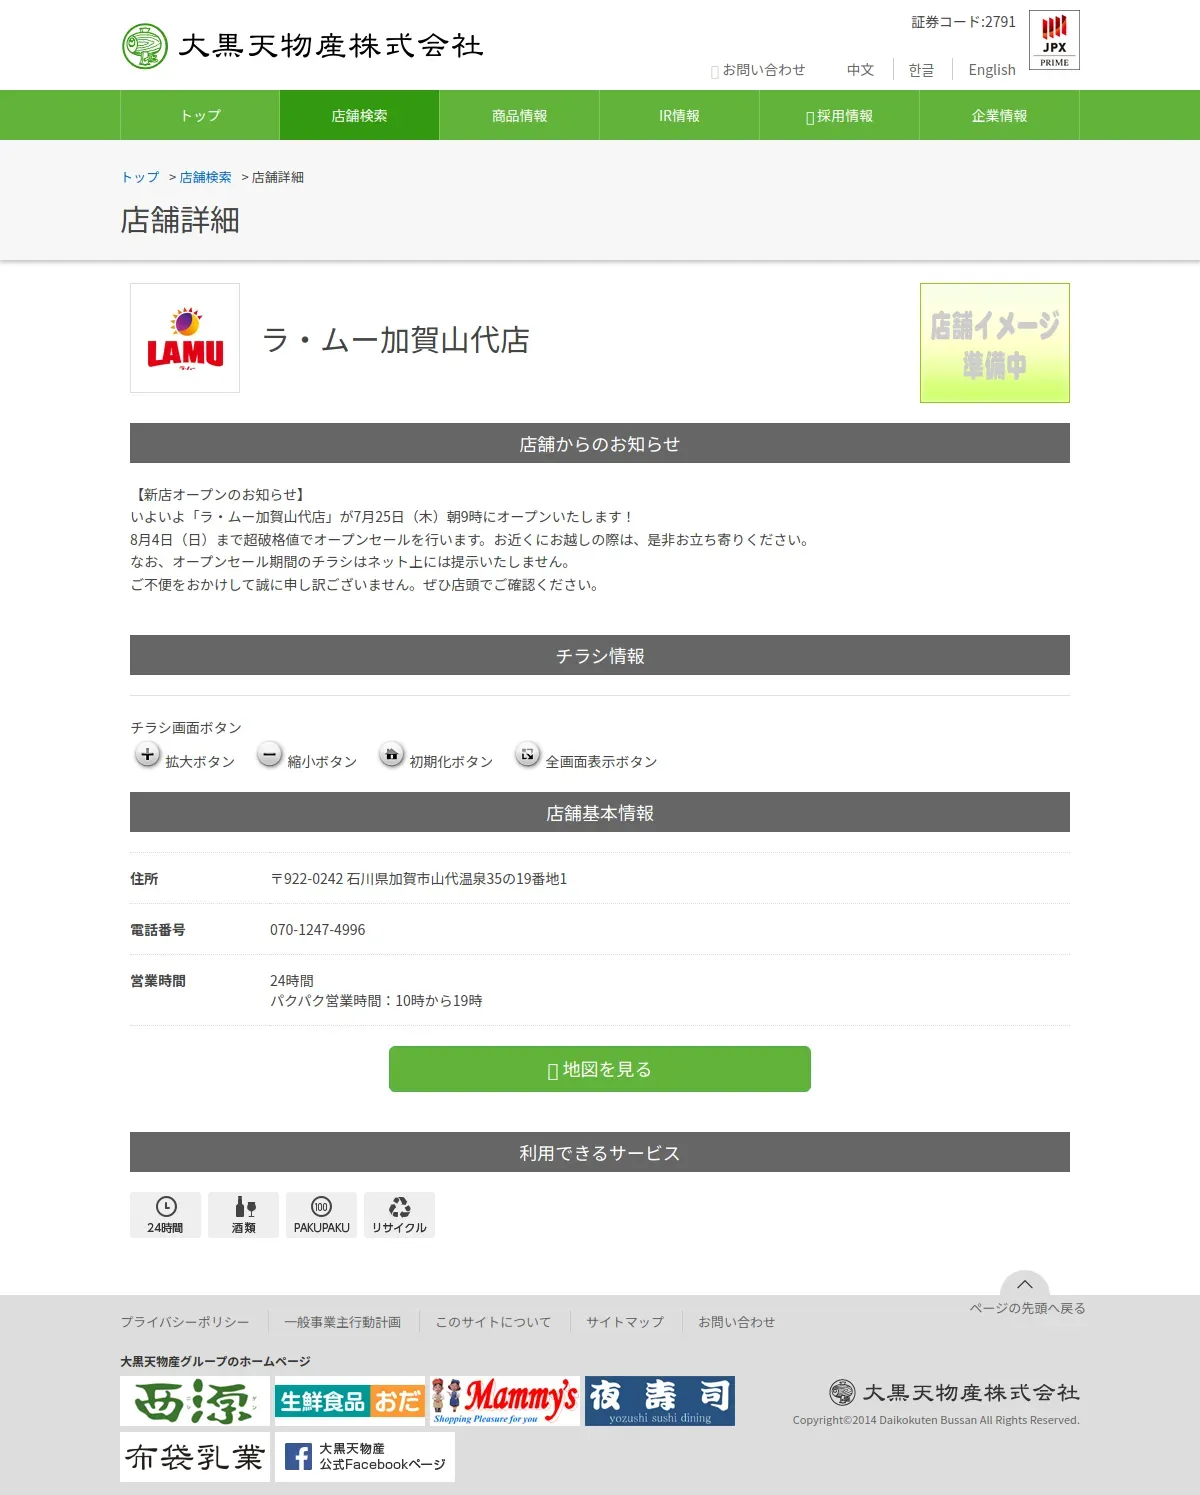This screenshot has height=1495, width=1200.
Task: Click the store name ラ・ムー加賀山代店
Action: coord(396,340)
